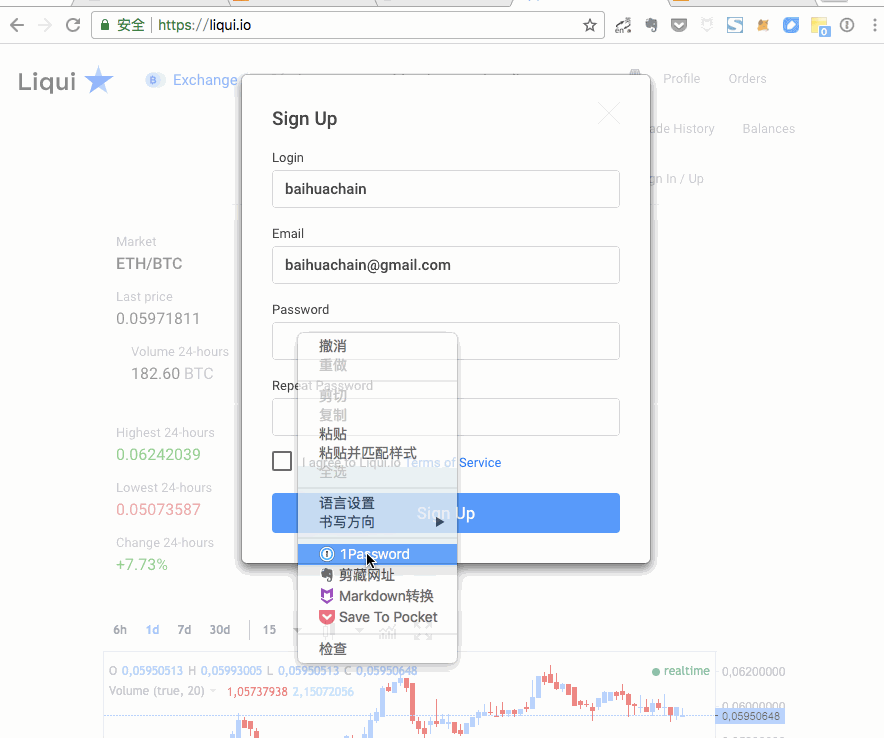Expand the 书写方向 submenu
This screenshot has width=884, height=738.
click(x=377, y=522)
